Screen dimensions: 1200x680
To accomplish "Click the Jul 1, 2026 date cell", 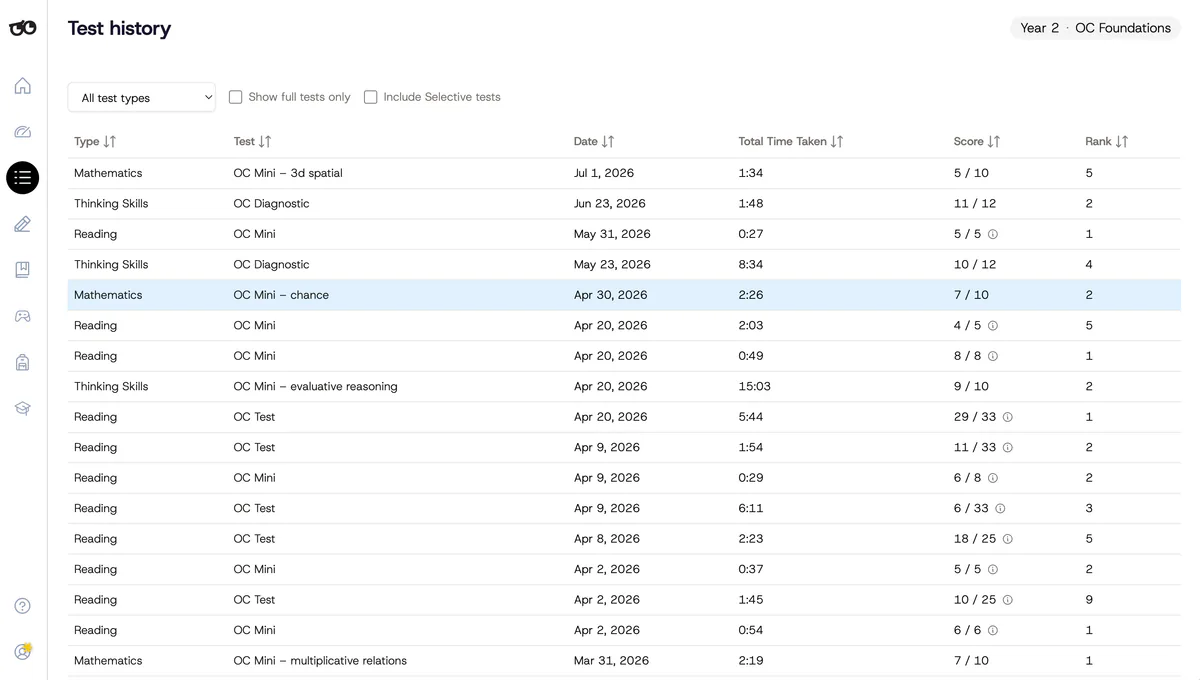I will (x=604, y=173).
